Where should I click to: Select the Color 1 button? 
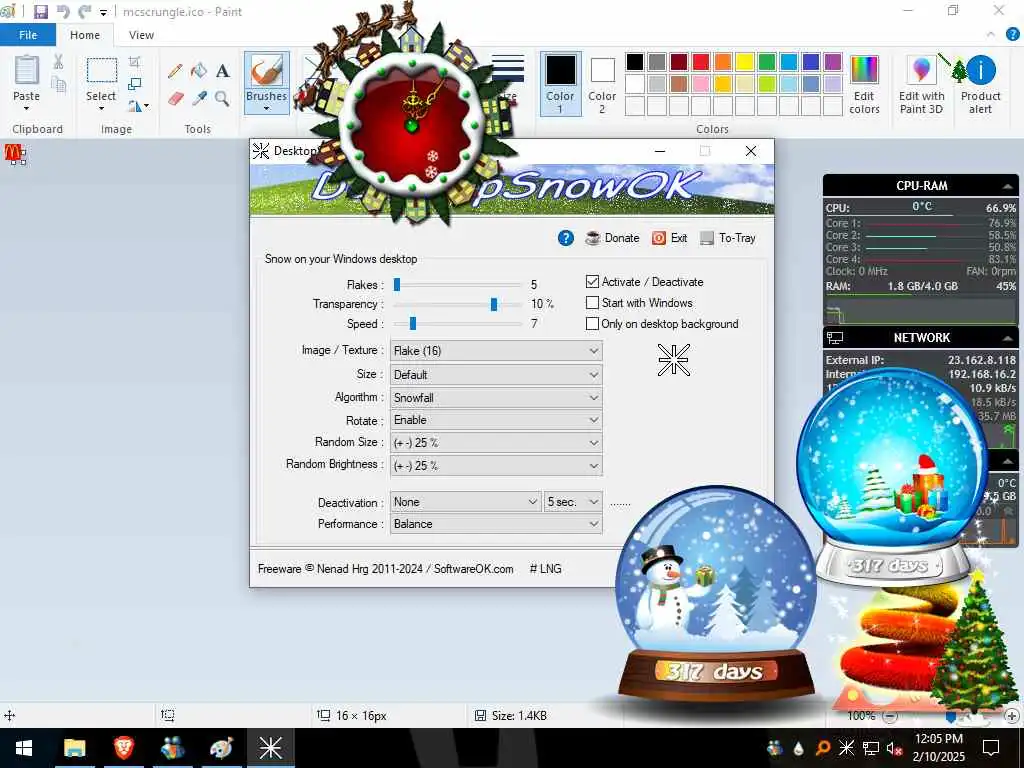point(560,84)
